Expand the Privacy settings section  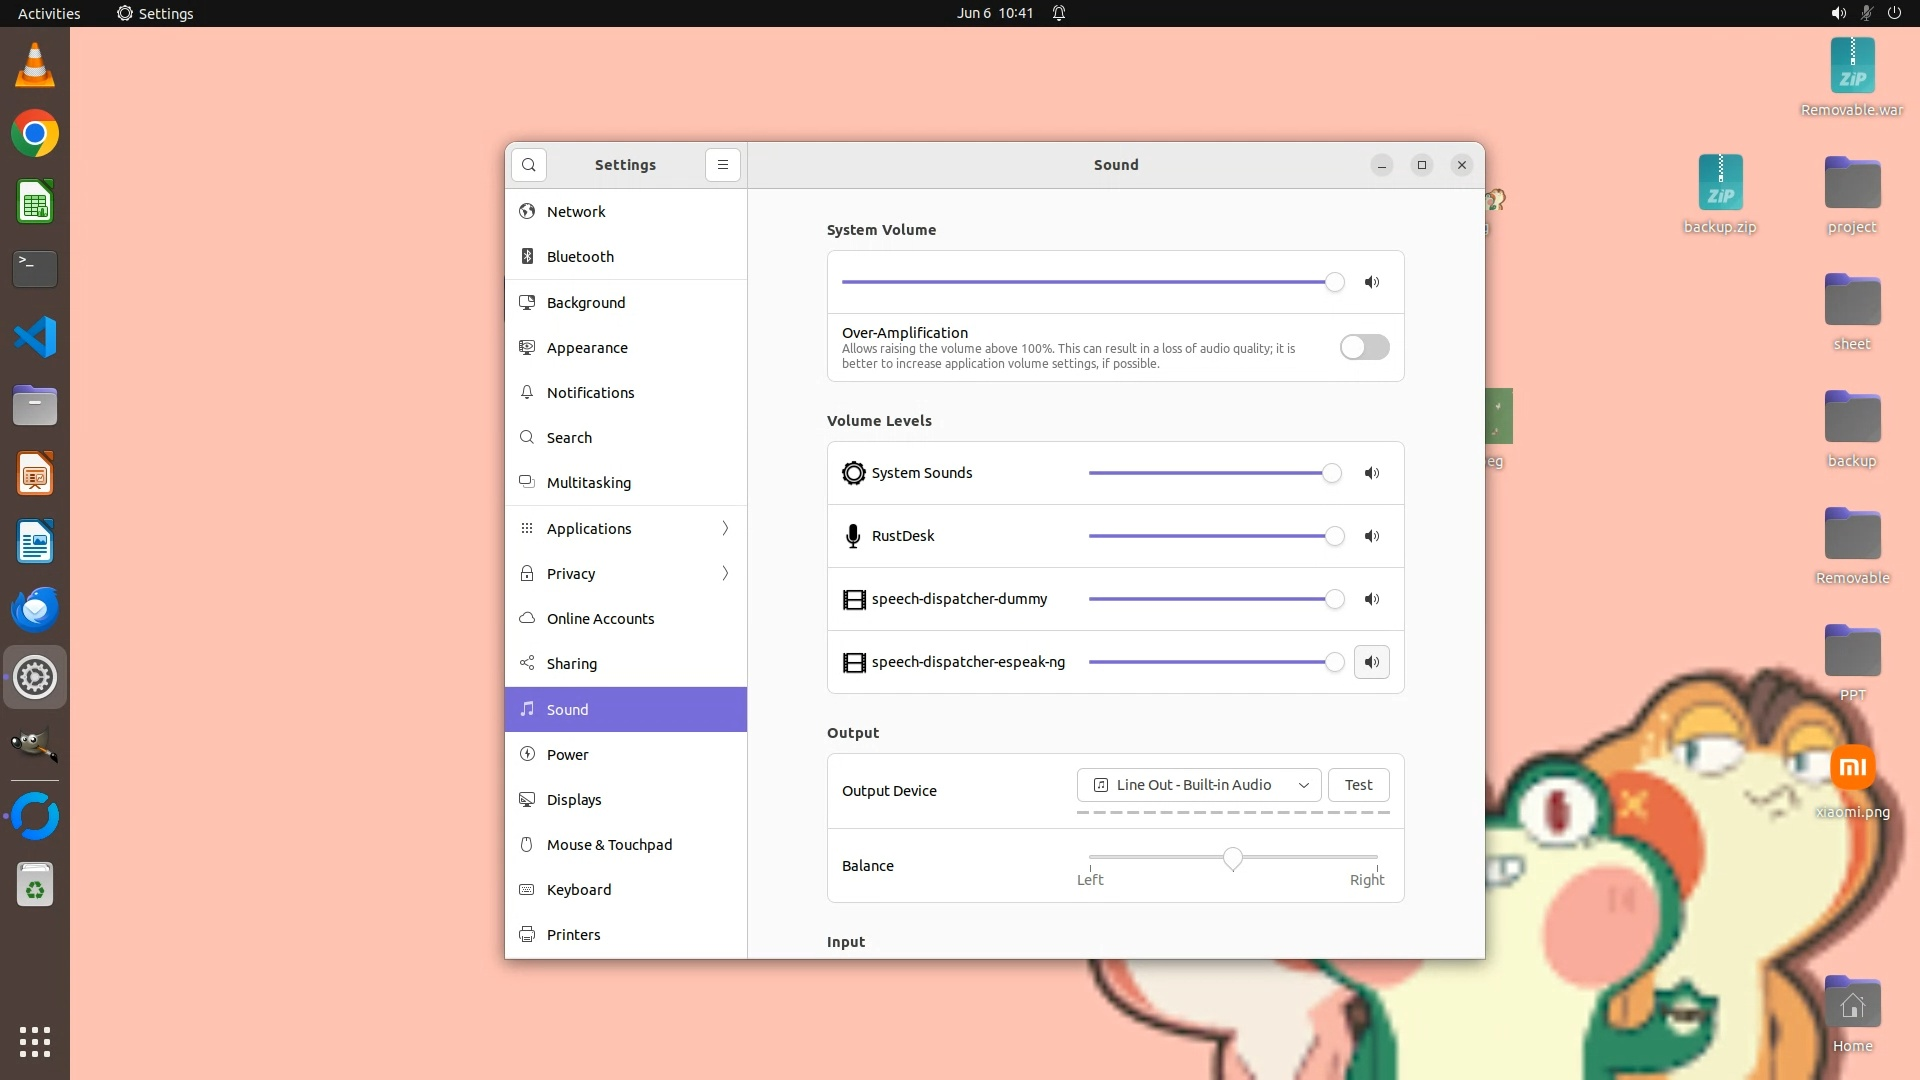point(626,573)
